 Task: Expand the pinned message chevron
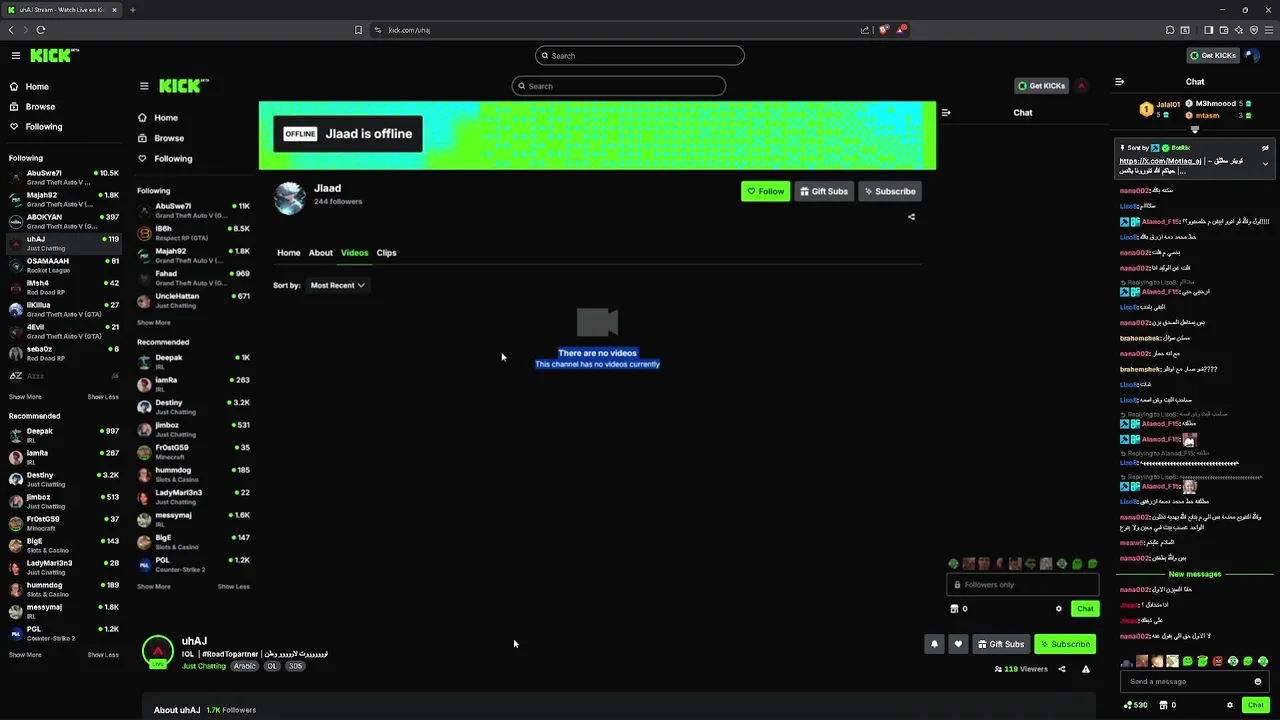(1265, 164)
